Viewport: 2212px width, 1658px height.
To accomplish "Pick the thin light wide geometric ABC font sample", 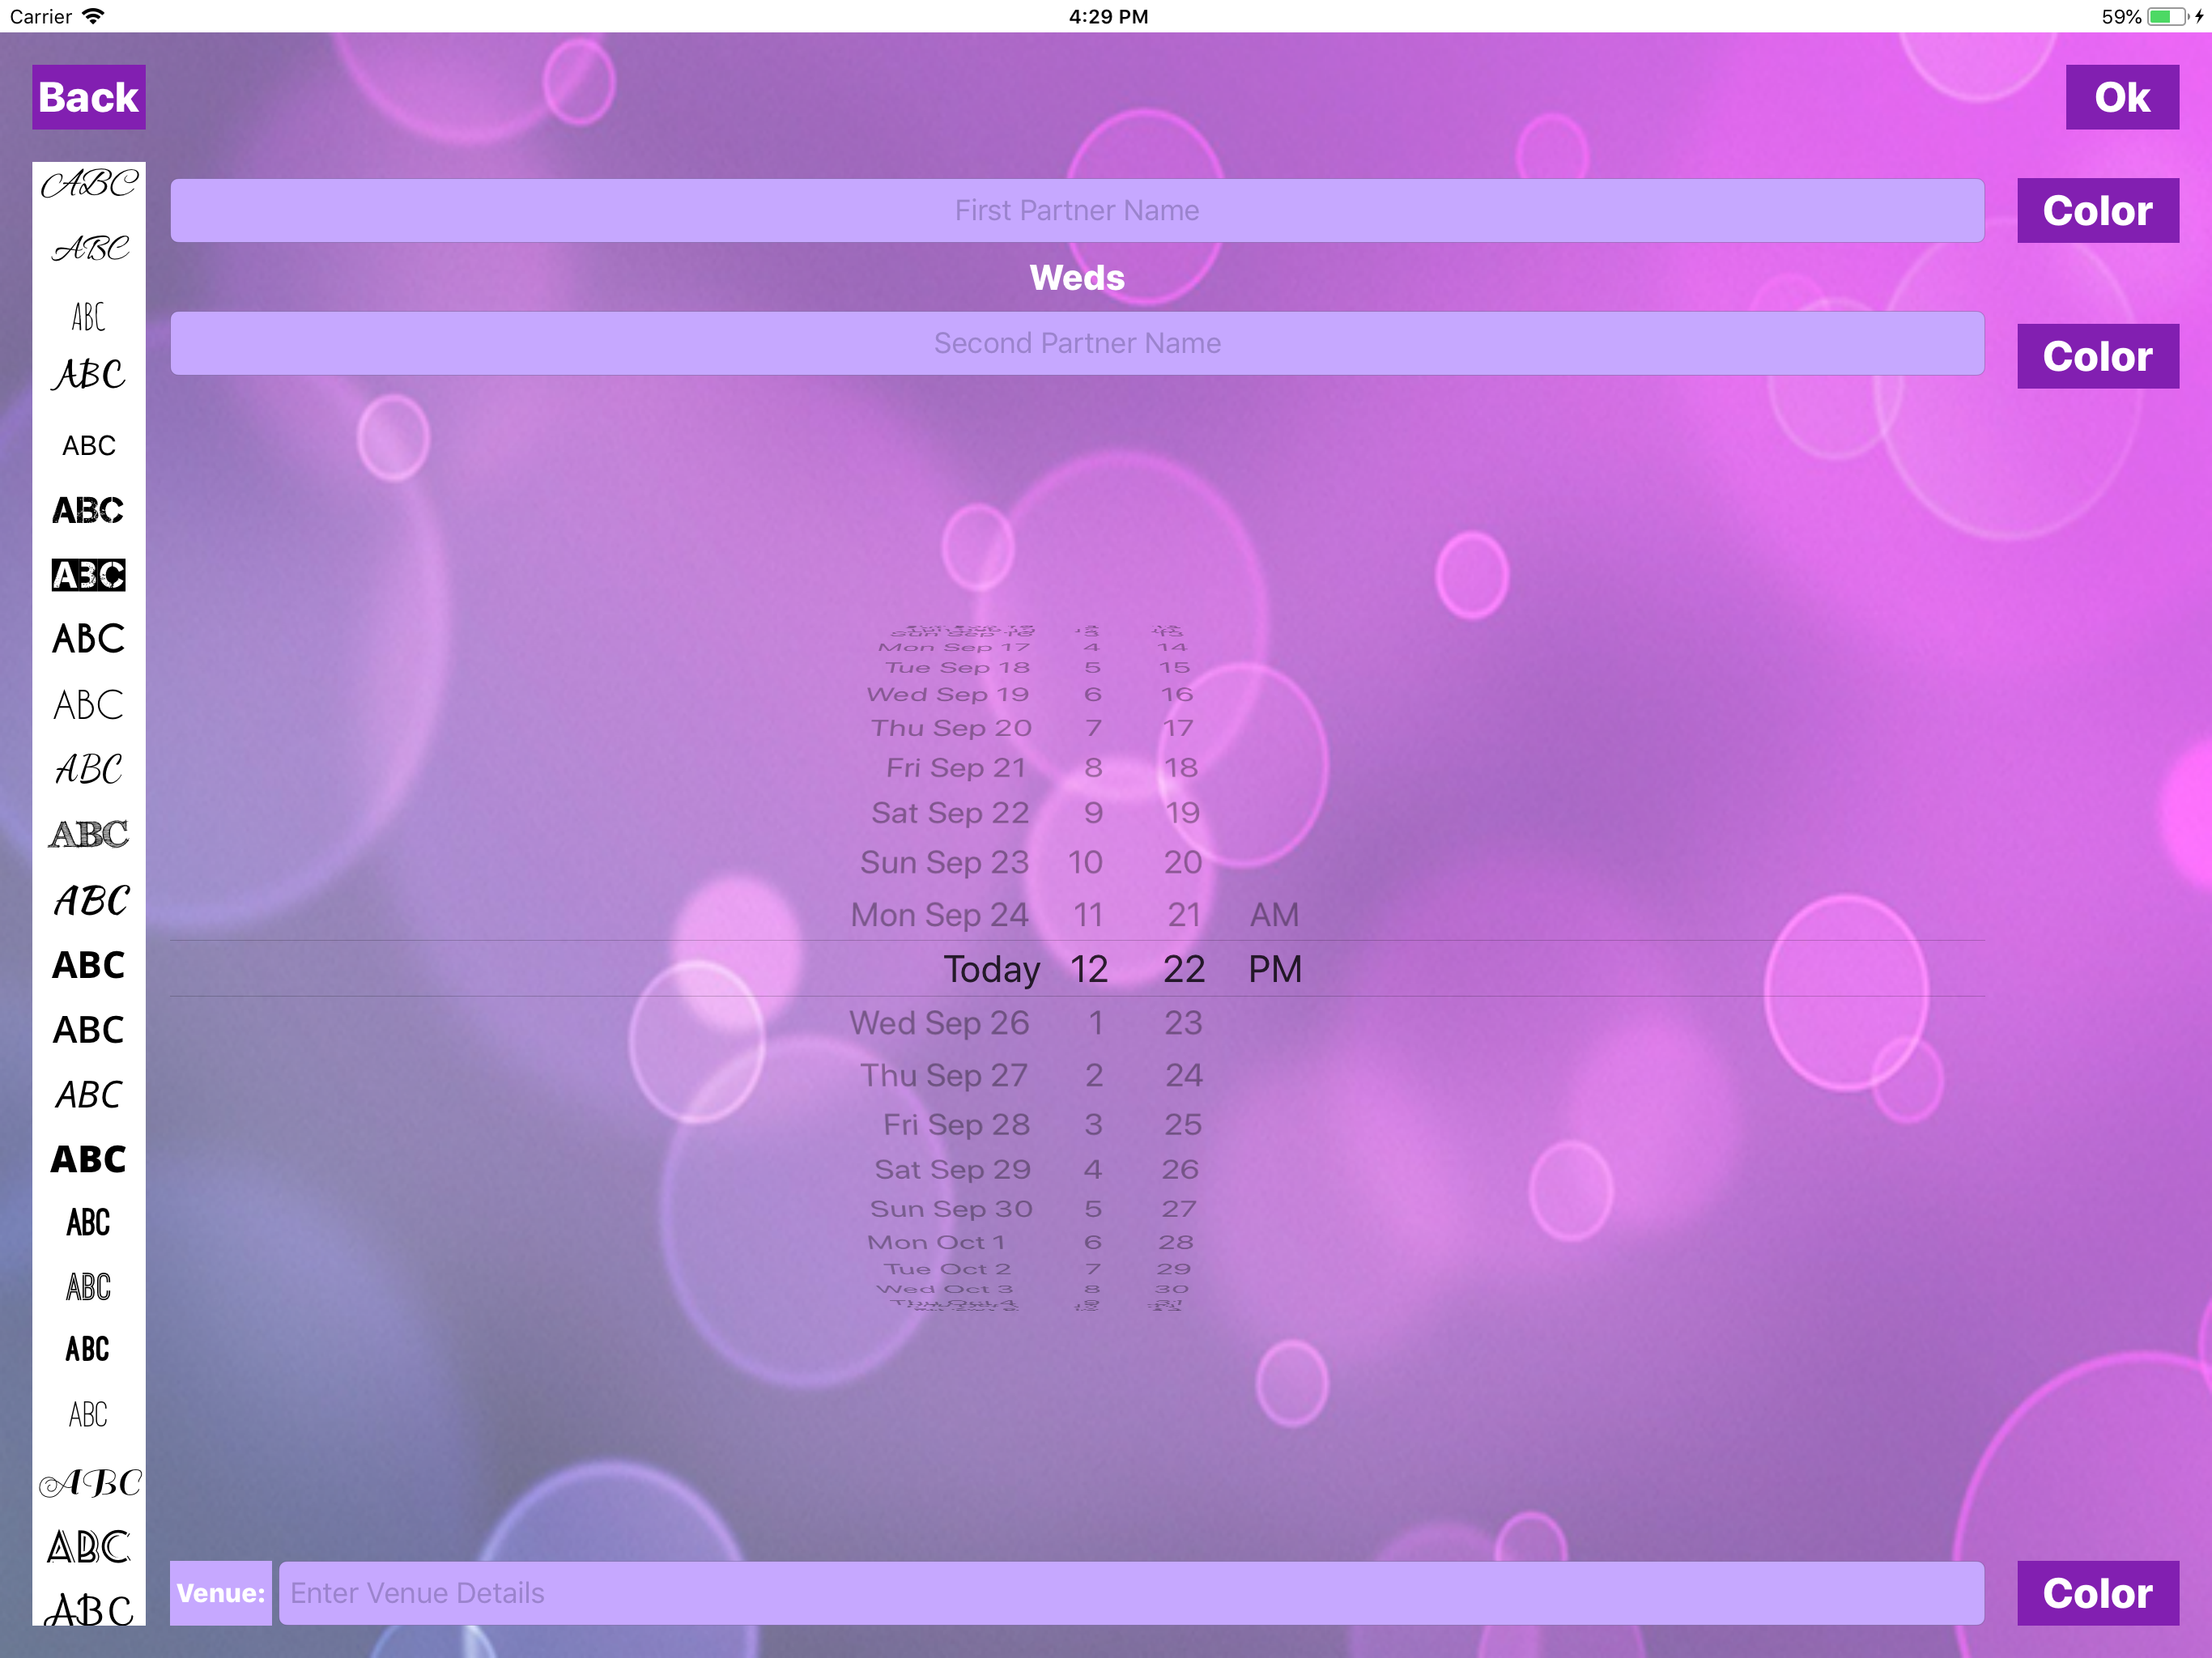I will pos(88,705).
